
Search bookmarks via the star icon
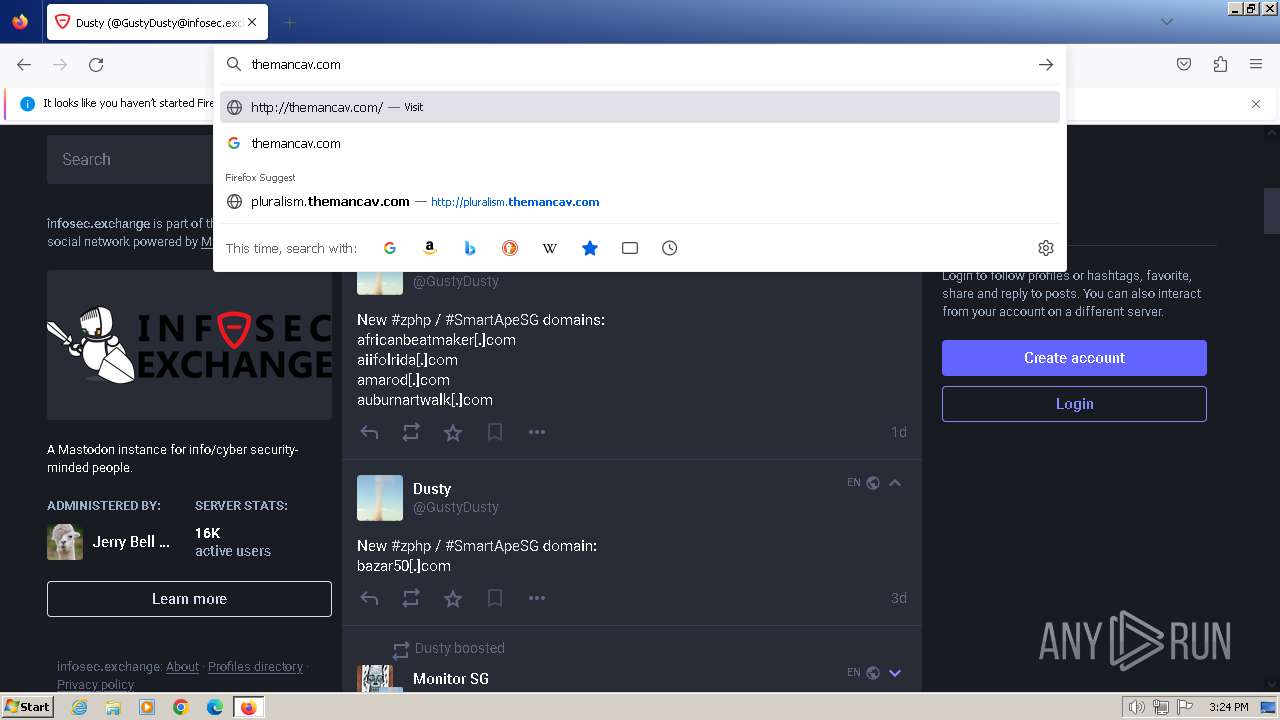(x=590, y=248)
